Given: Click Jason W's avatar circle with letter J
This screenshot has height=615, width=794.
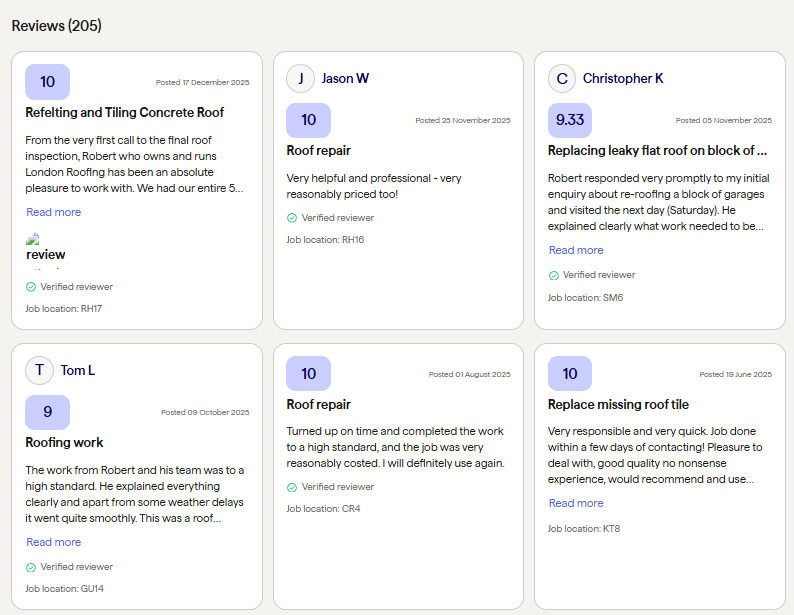Looking at the screenshot, I should [x=300, y=78].
